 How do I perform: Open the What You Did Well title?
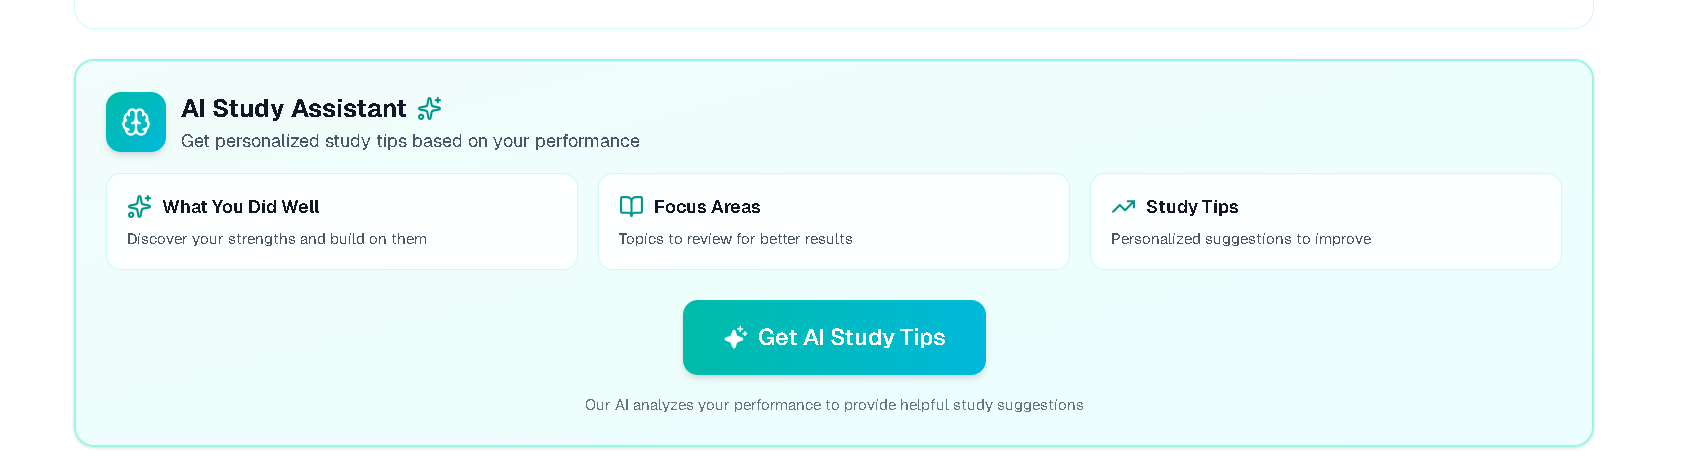click(x=241, y=207)
